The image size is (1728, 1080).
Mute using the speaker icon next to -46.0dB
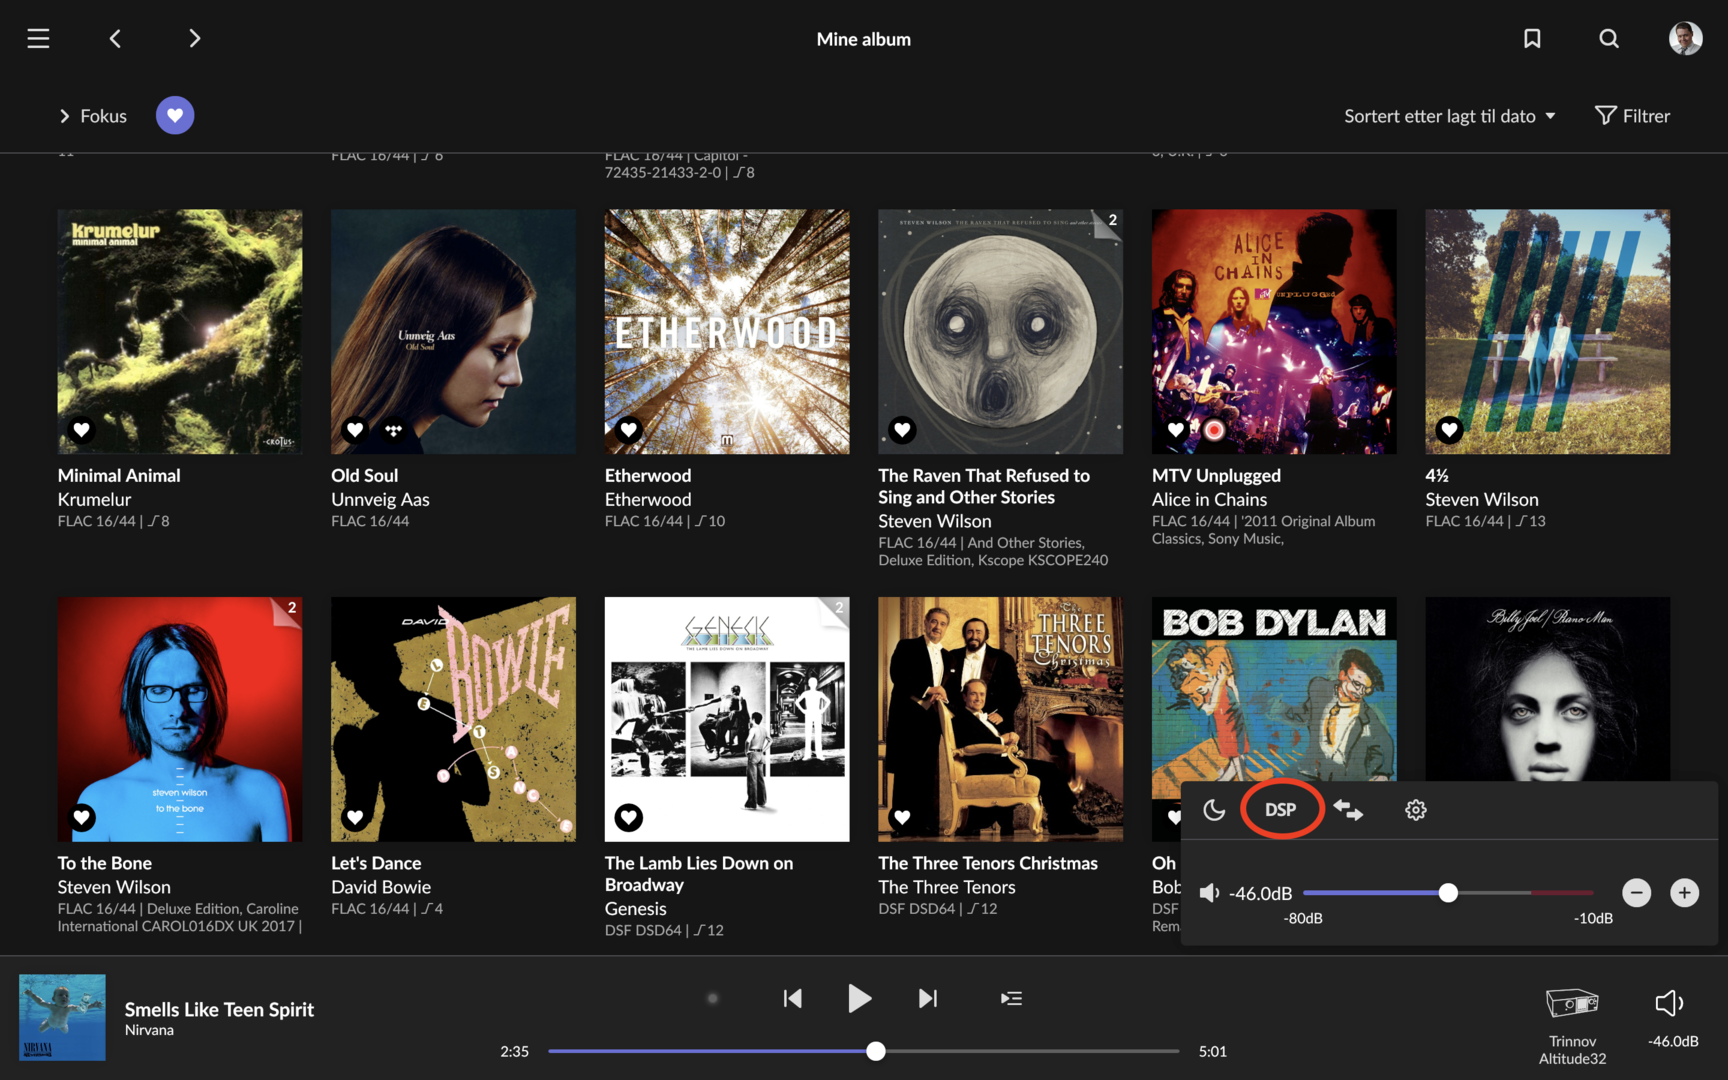[x=1209, y=893]
